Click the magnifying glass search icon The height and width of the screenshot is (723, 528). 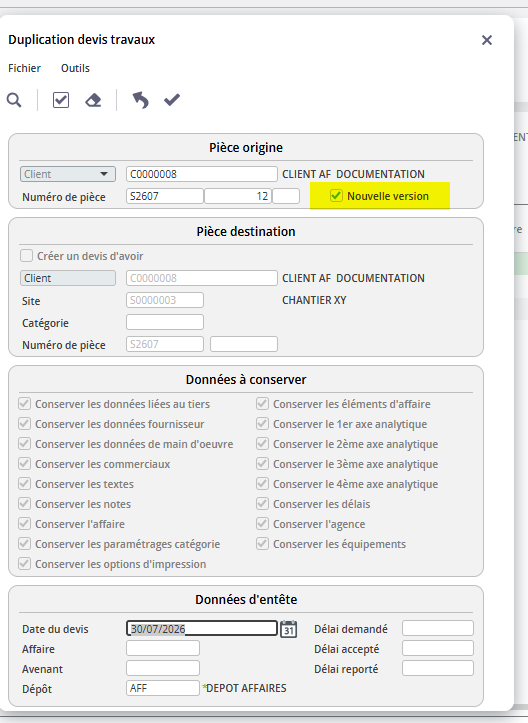(x=14, y=100)
